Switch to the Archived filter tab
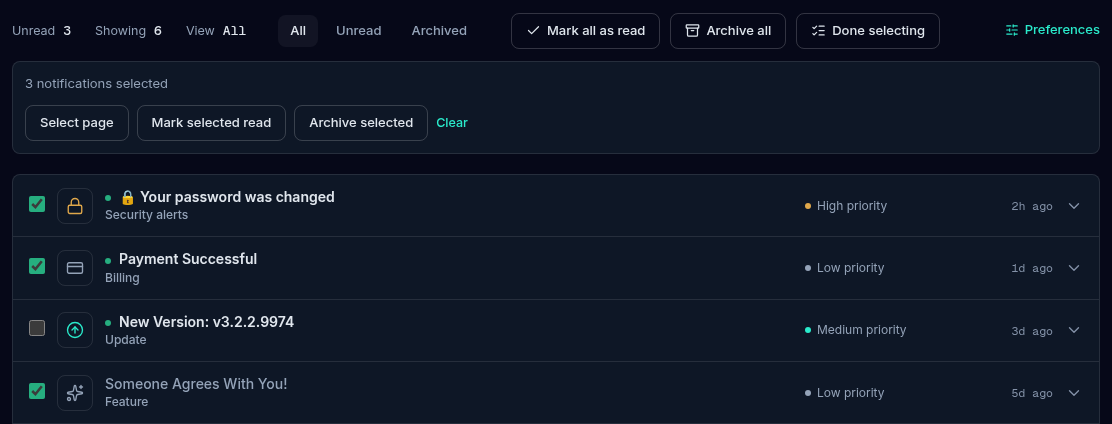The width and height of the screenshot is (1112, 424). [439, 30]
